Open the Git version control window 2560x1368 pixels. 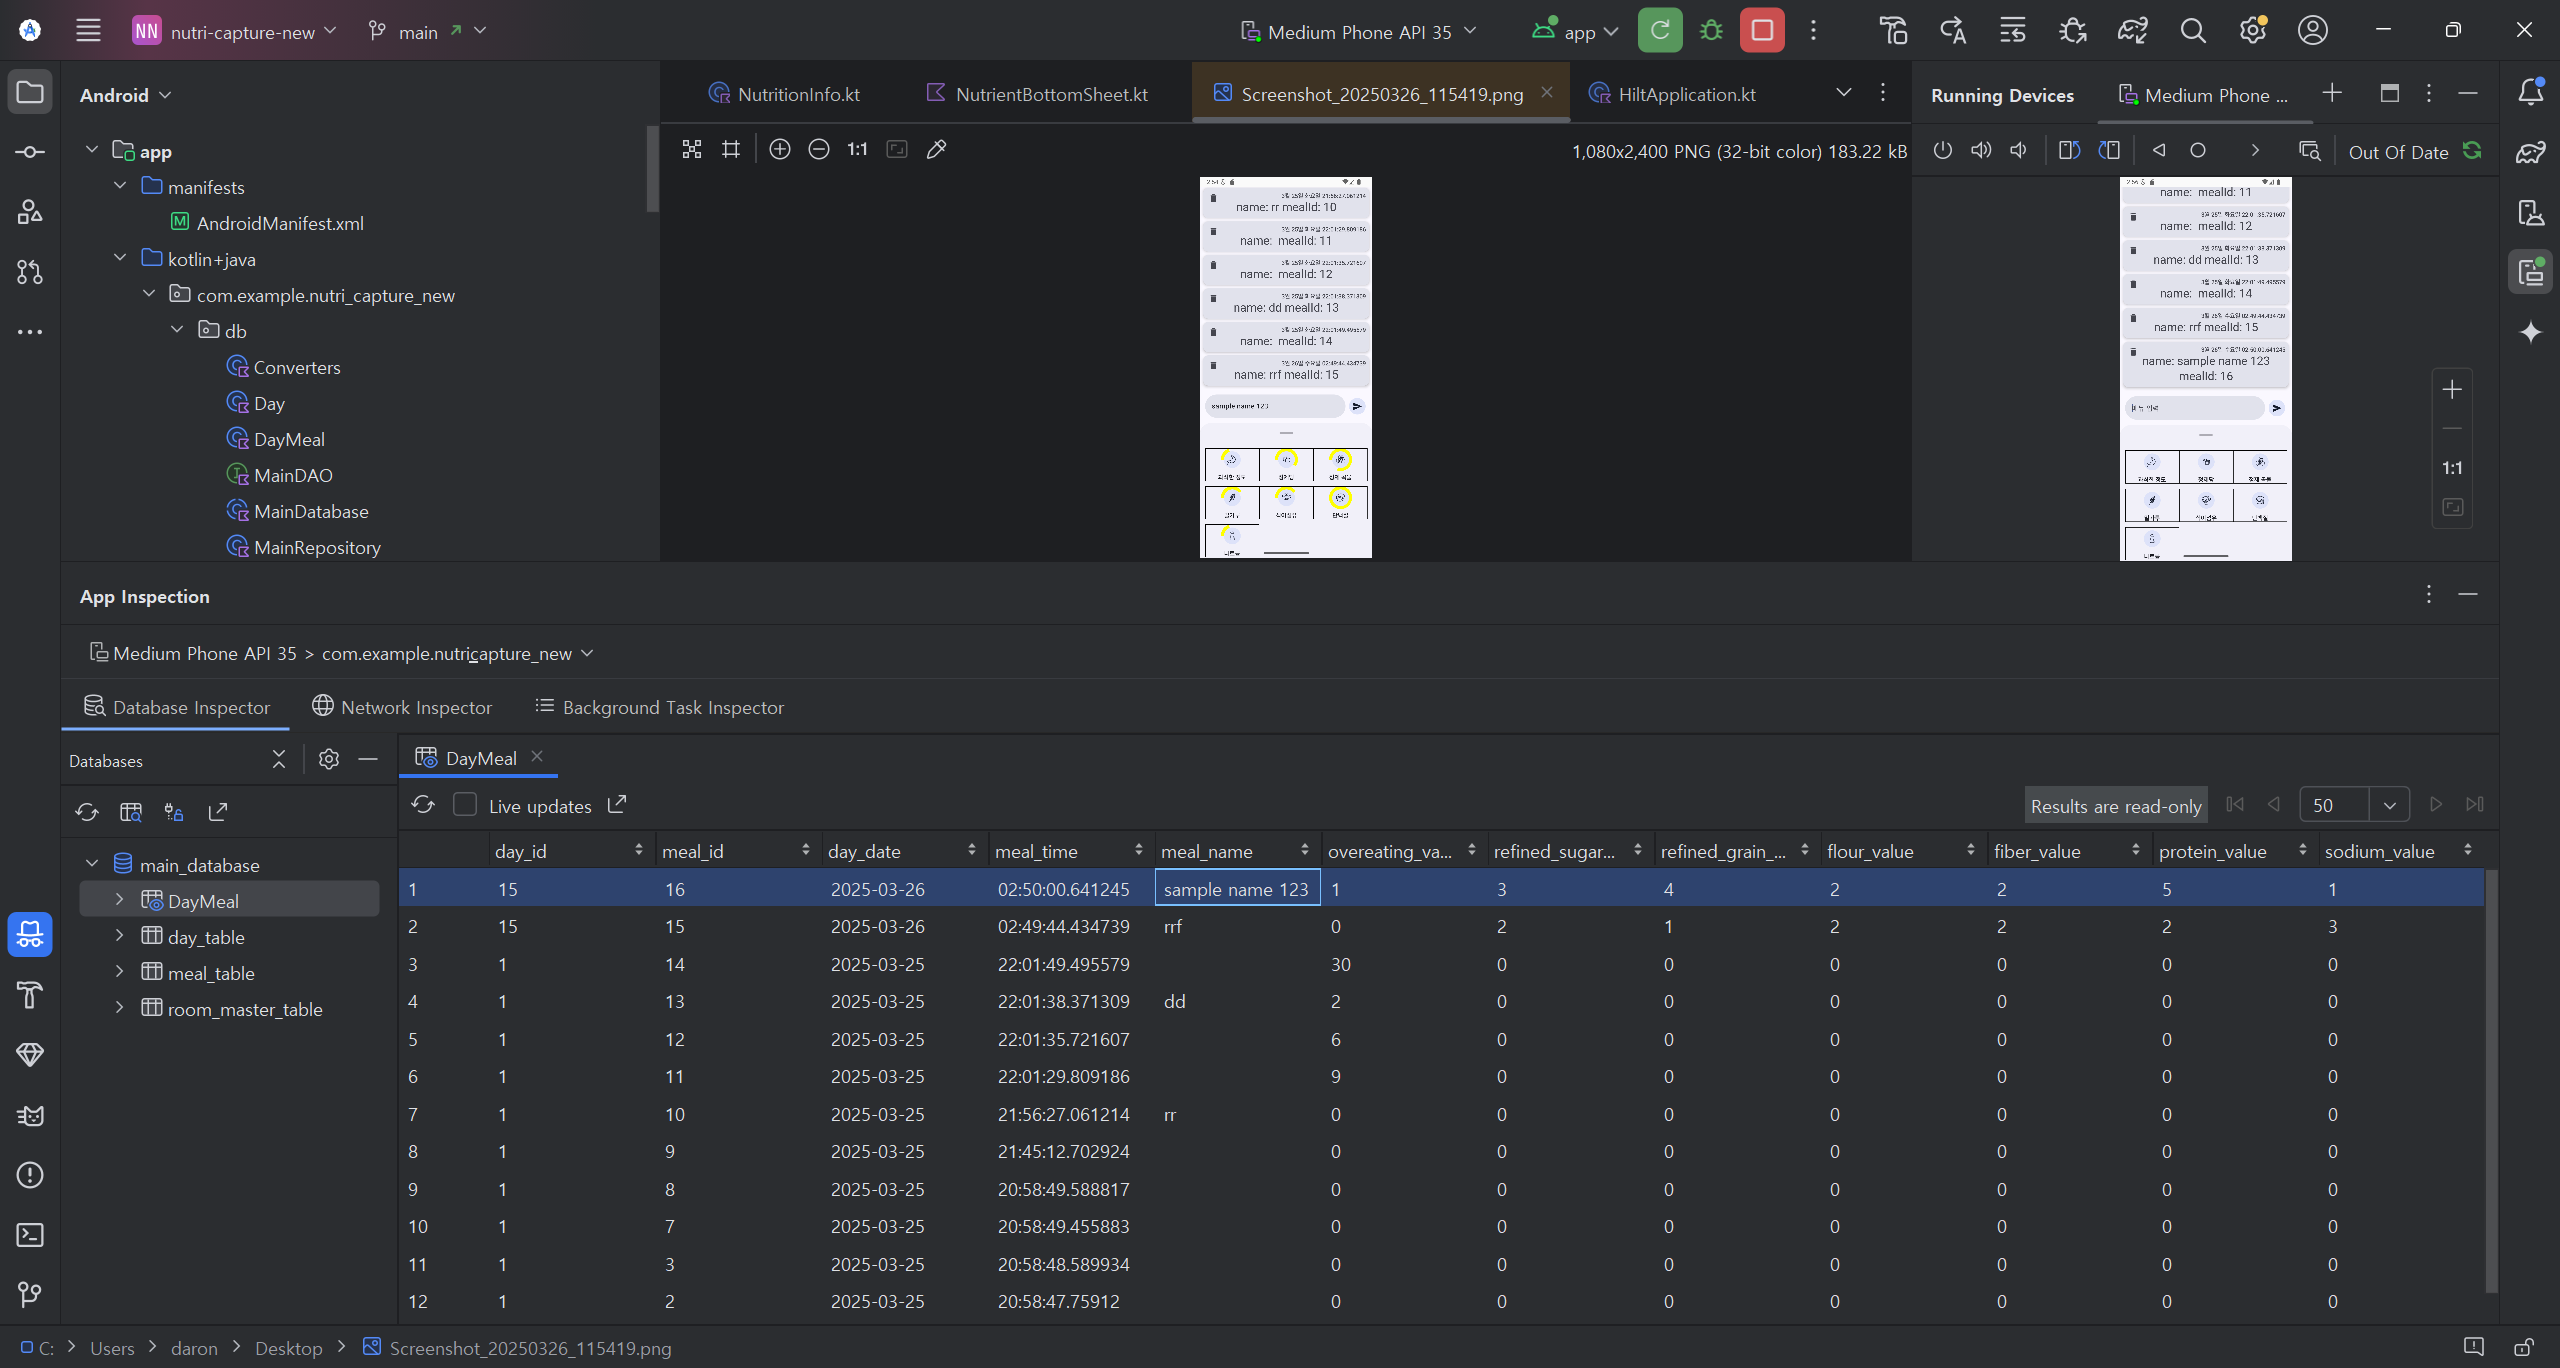click(x=30, y=1295)
